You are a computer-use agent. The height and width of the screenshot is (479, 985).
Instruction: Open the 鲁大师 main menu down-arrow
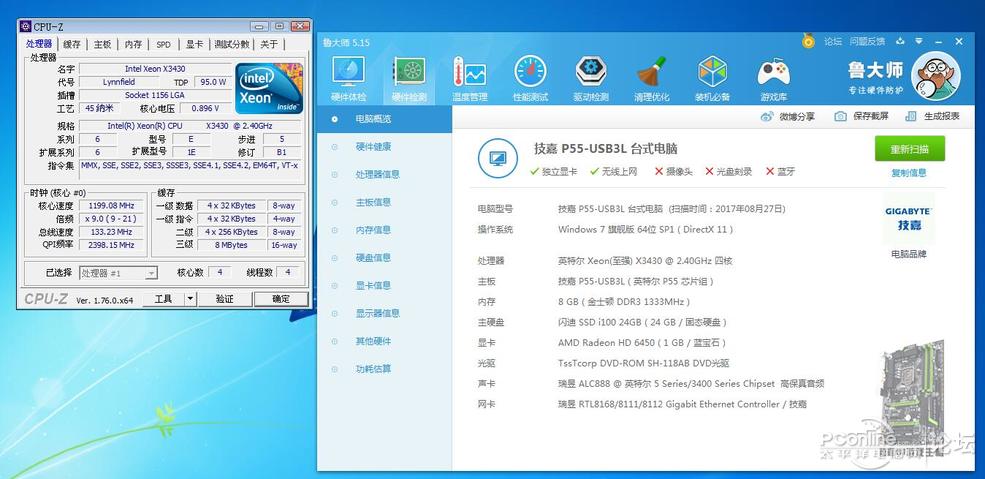coord(920,41)
